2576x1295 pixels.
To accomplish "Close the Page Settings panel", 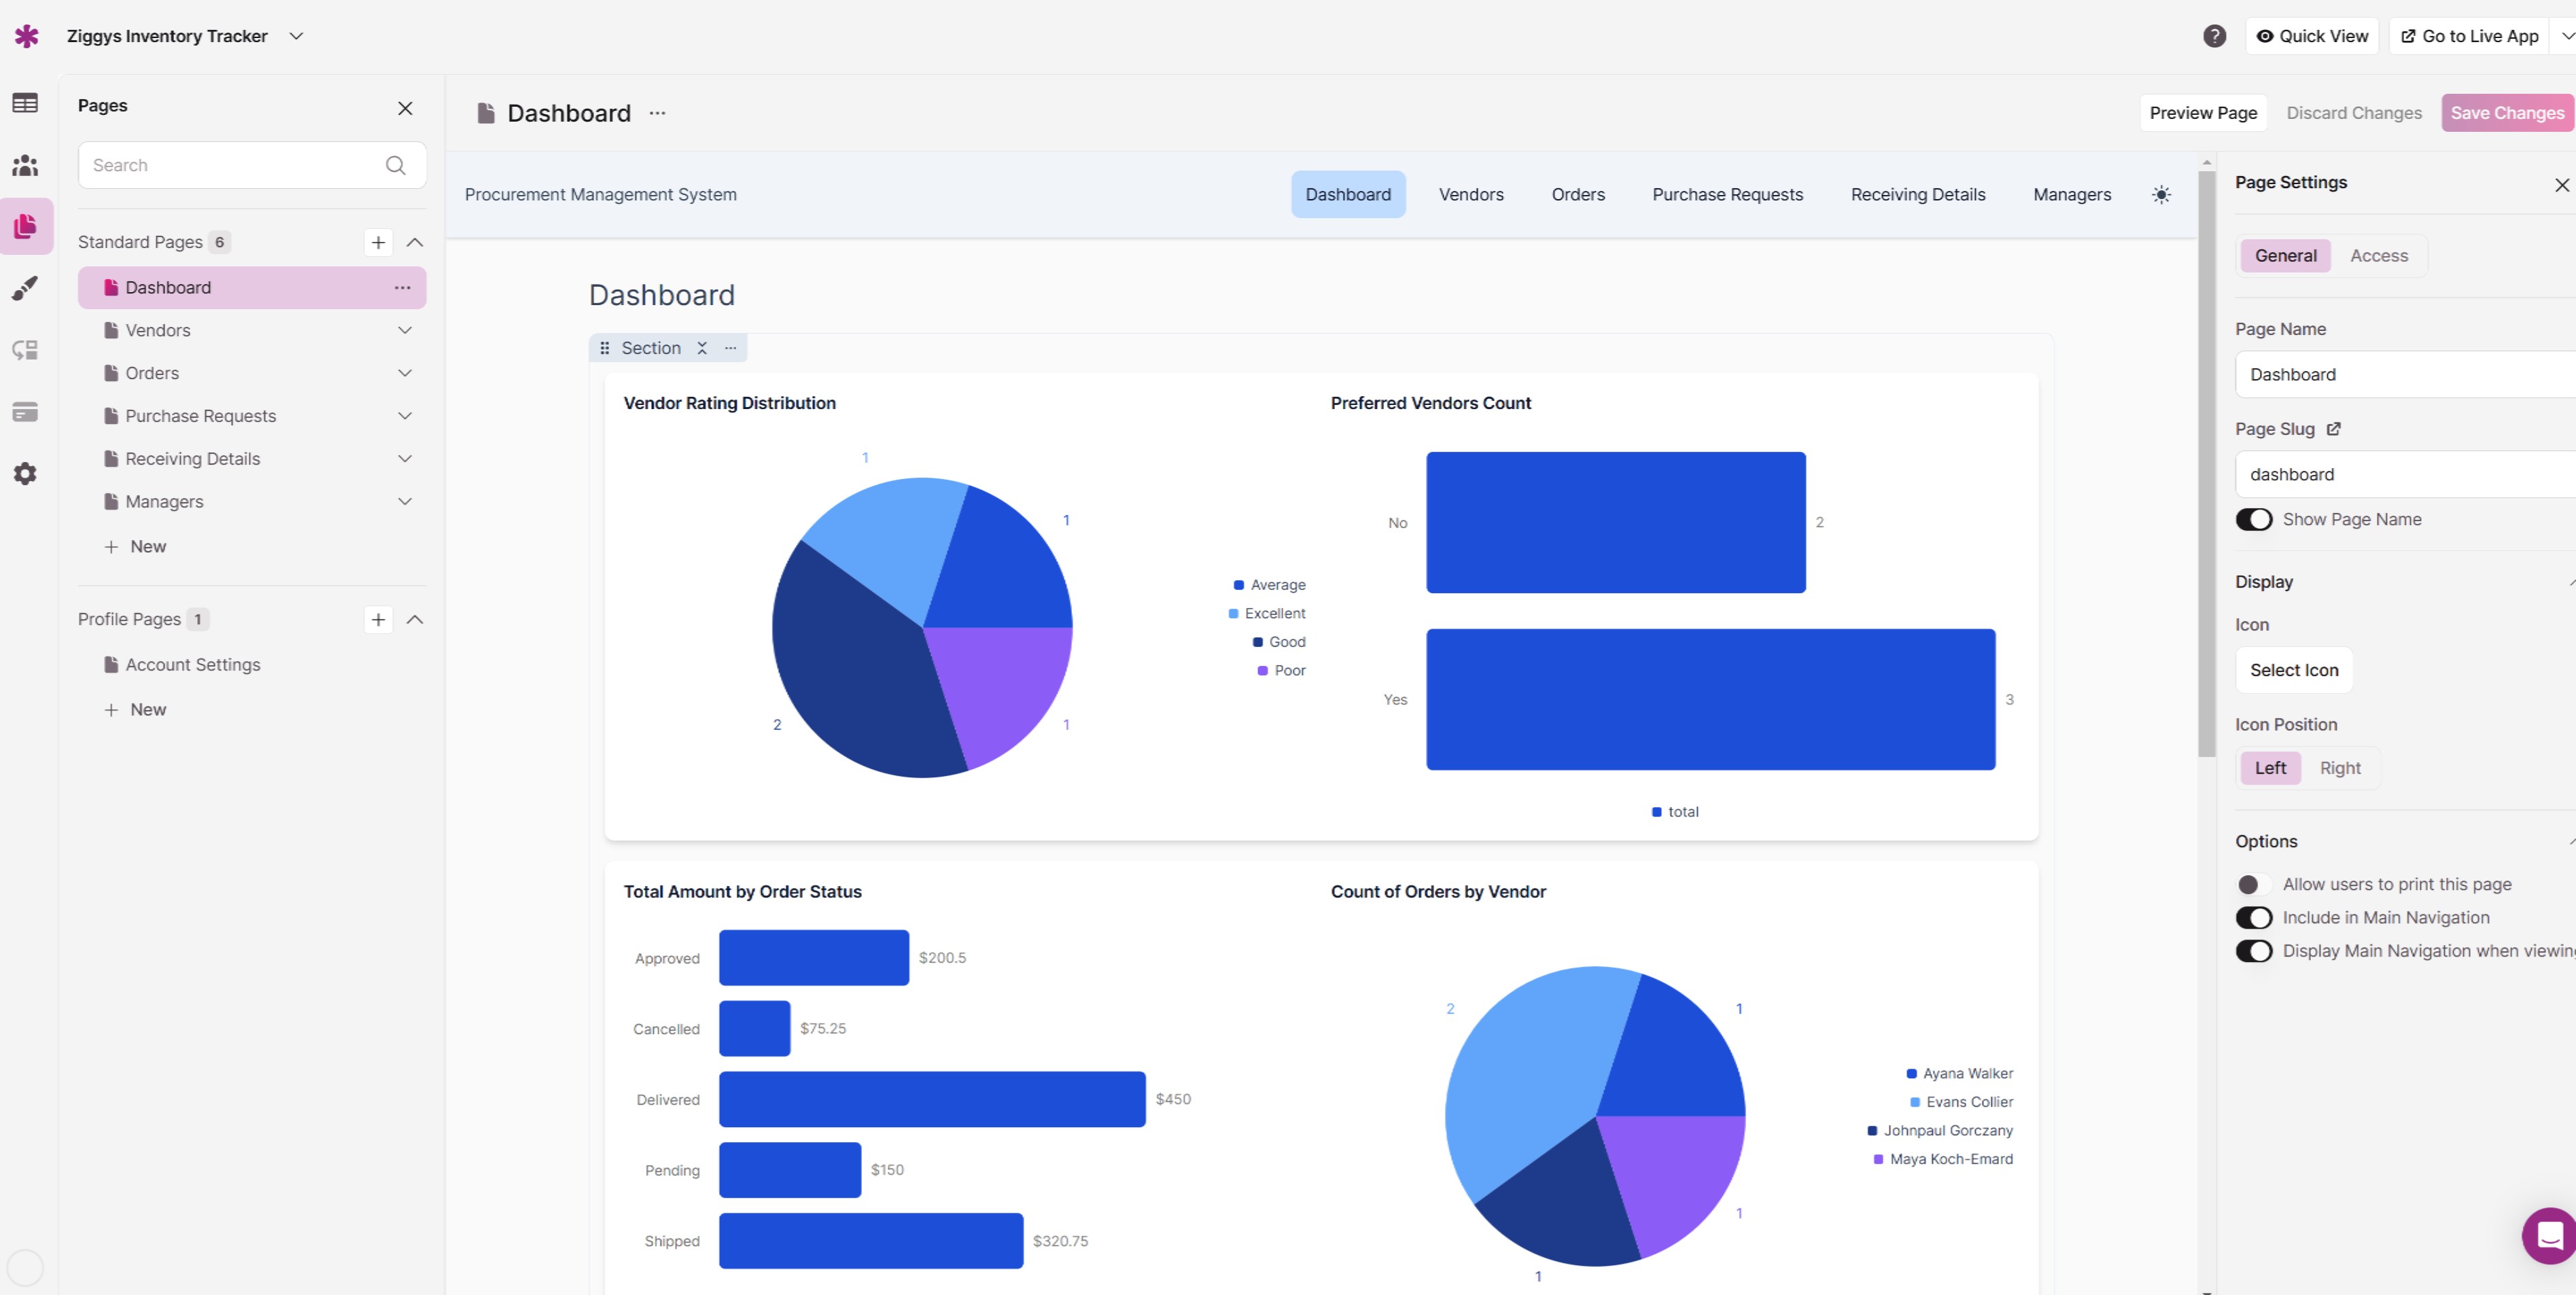I will pyautogui.click(x=2561, y=185).
